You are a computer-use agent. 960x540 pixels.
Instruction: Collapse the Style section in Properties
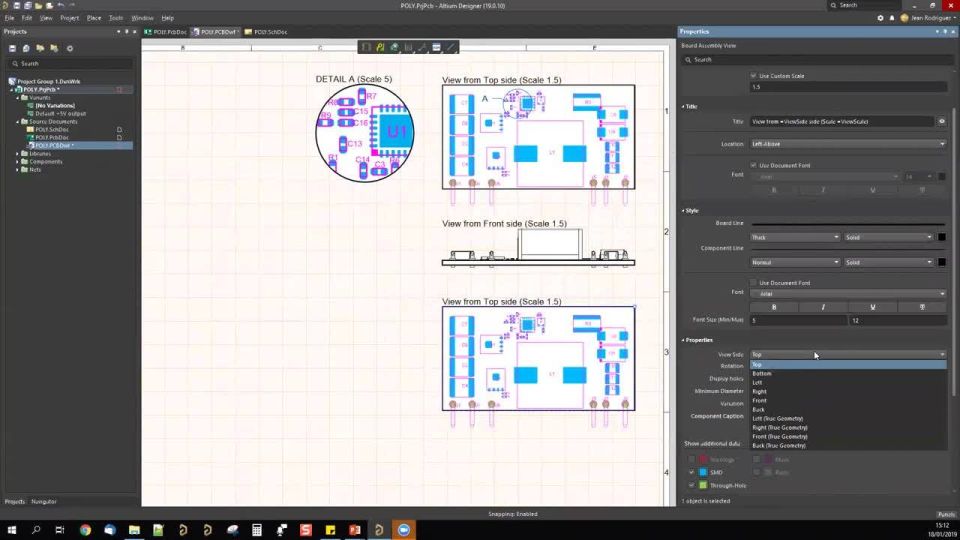click(x=683, y=211)
